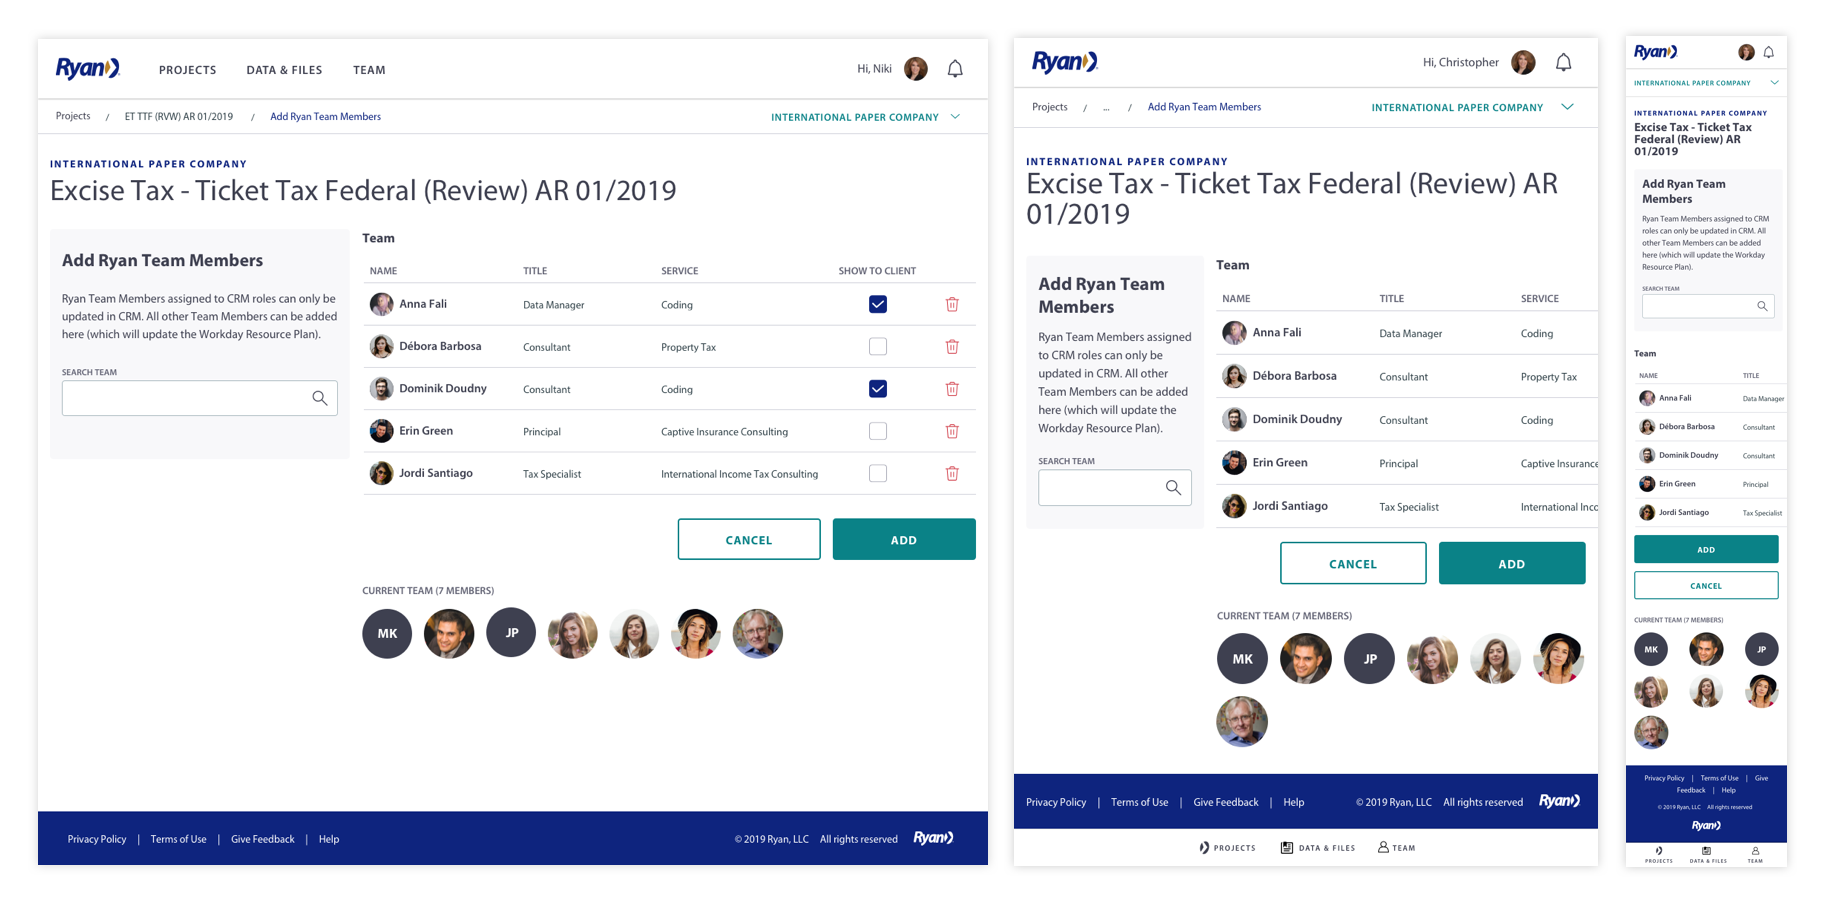Open notifications bell in desktop view
The height and width of the screenshot is (905, 1839).
click(955, 69)
